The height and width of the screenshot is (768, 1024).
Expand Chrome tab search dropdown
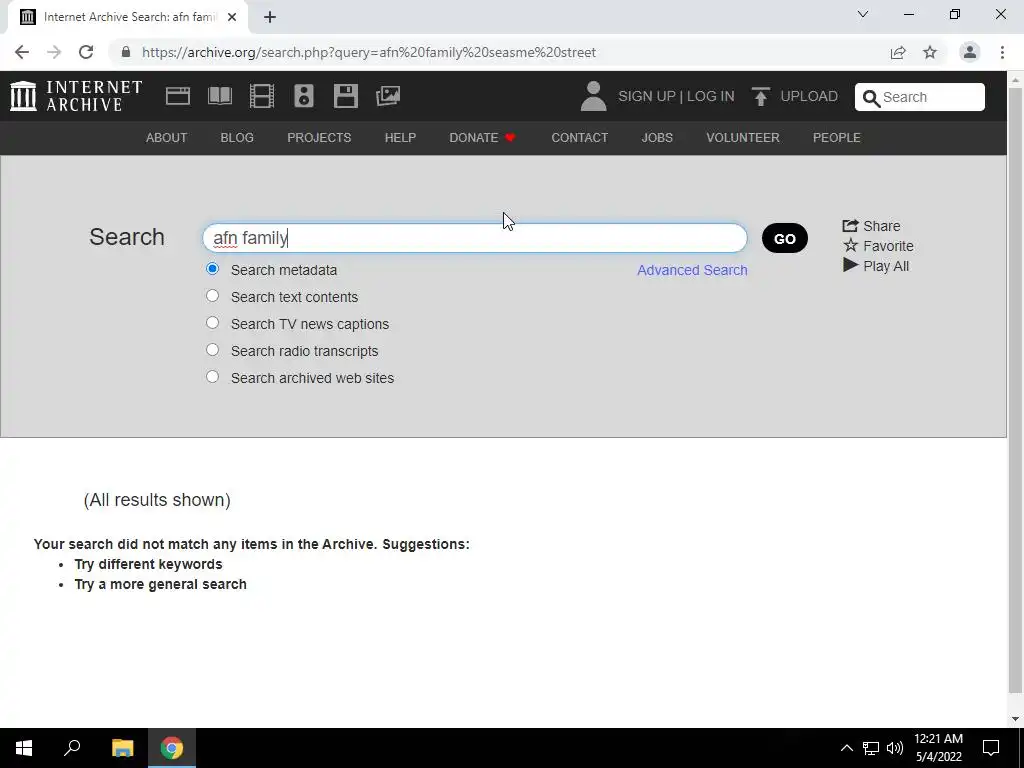(x=863, y=14)
